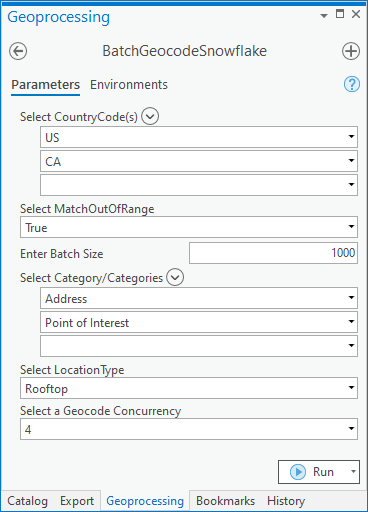This screenshot has width=368, height=512.
Task: Switch to the Environments tab
Action: 129,85
